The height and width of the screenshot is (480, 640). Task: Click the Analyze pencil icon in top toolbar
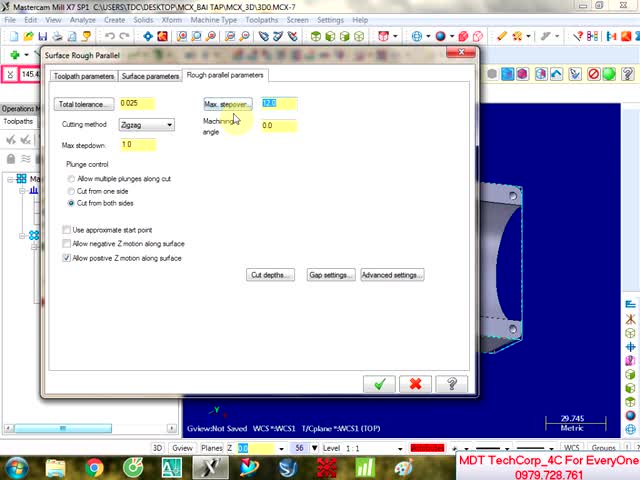tap(502, 36)
